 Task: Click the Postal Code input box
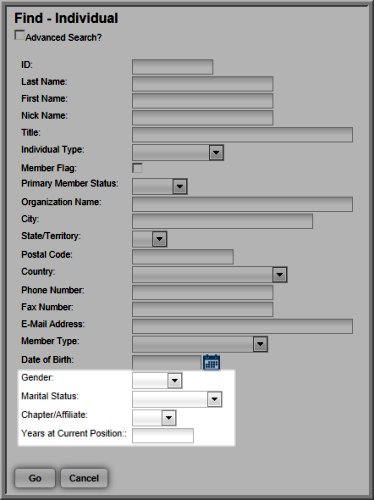pyautogui.click(x=183, y=257)
